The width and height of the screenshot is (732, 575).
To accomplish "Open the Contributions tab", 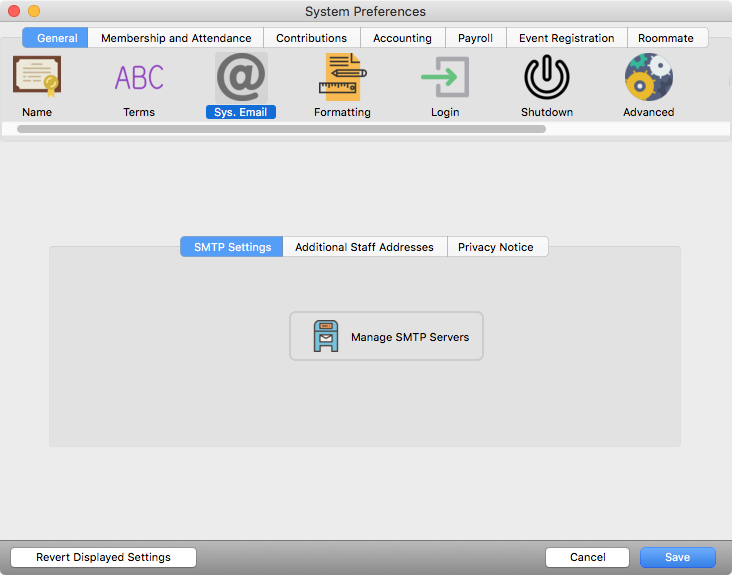I will tap(311, 38).
